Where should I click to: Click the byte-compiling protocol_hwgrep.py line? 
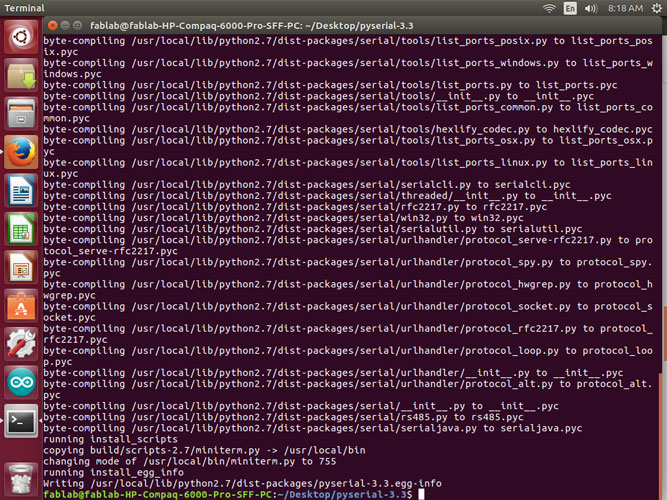(x=348, y=290)
